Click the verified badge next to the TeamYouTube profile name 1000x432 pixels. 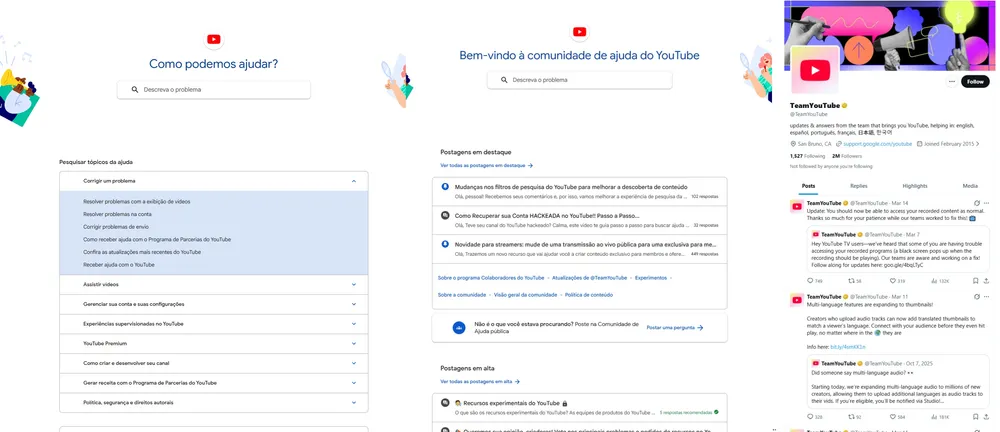[x=844, y=105]
